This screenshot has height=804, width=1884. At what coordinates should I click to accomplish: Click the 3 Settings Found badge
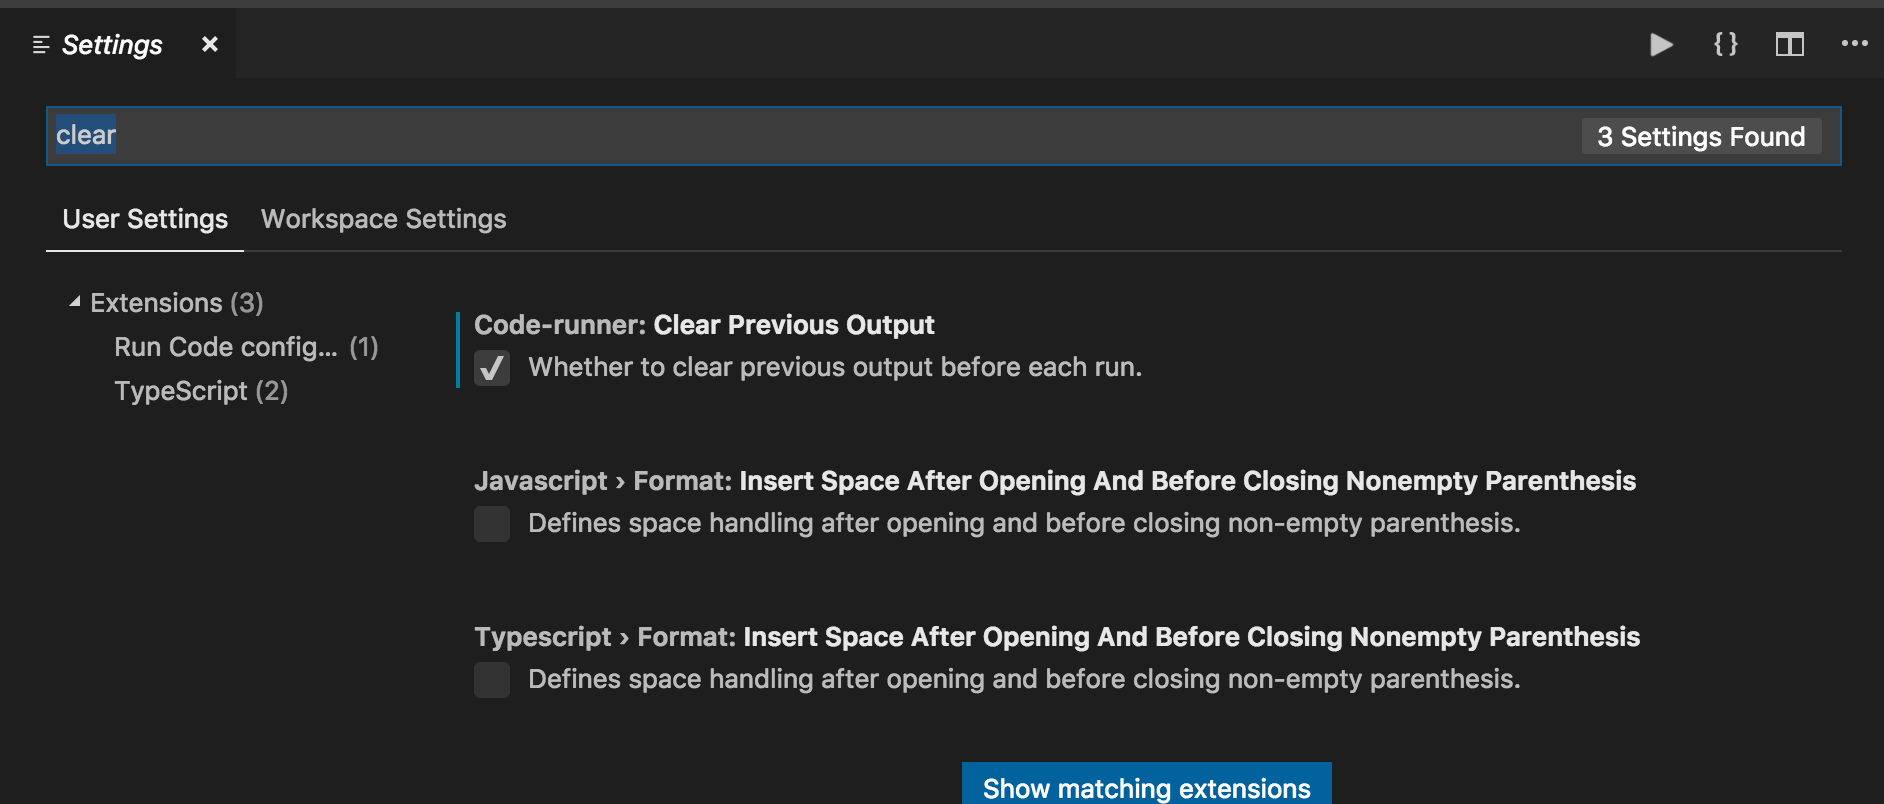pos(1700,137)
